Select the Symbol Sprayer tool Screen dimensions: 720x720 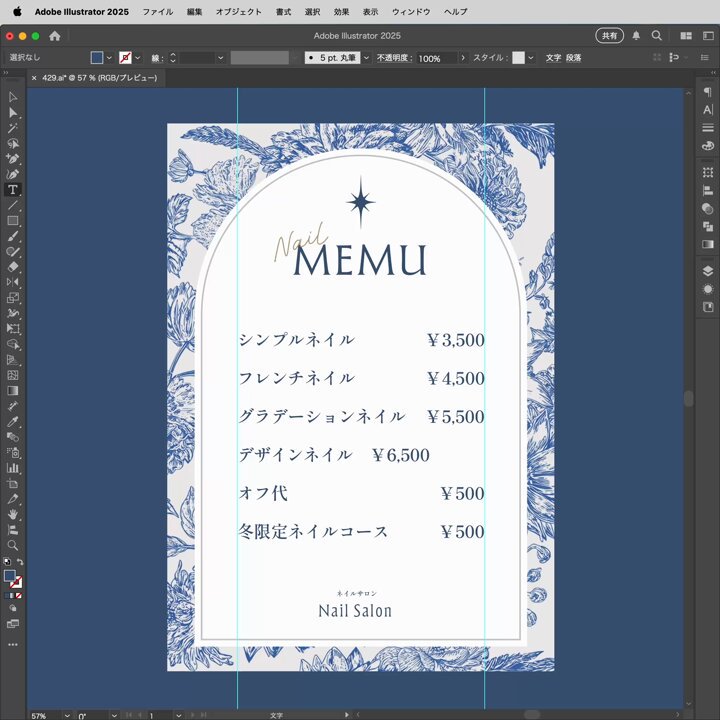12,453
